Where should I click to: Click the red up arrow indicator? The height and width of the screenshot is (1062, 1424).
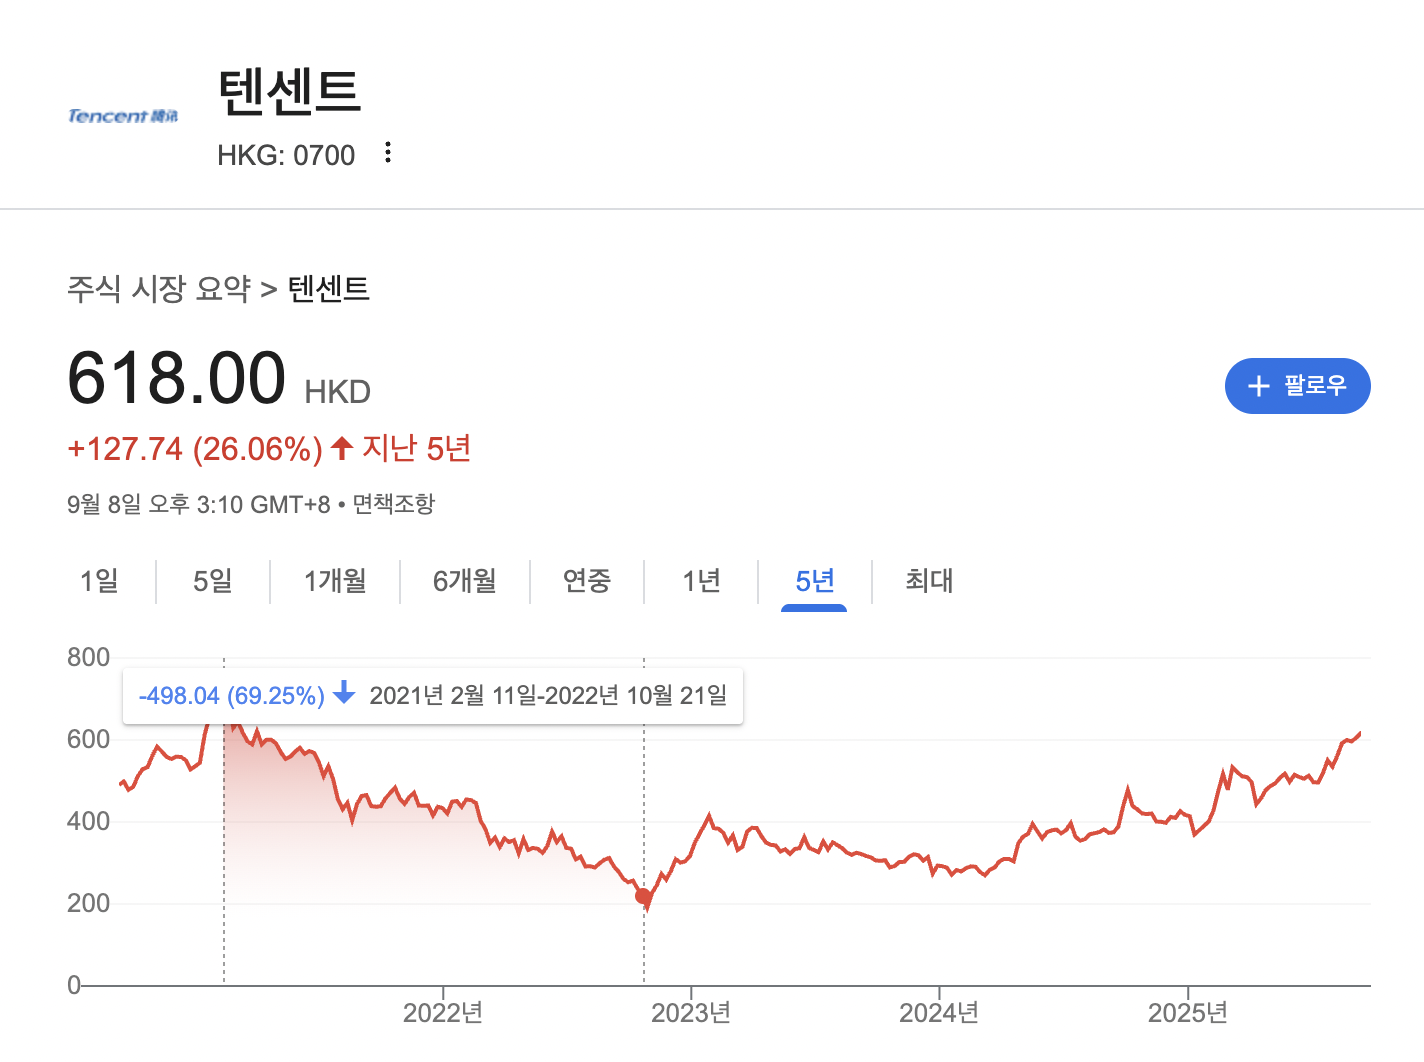[x=342, y=448]
